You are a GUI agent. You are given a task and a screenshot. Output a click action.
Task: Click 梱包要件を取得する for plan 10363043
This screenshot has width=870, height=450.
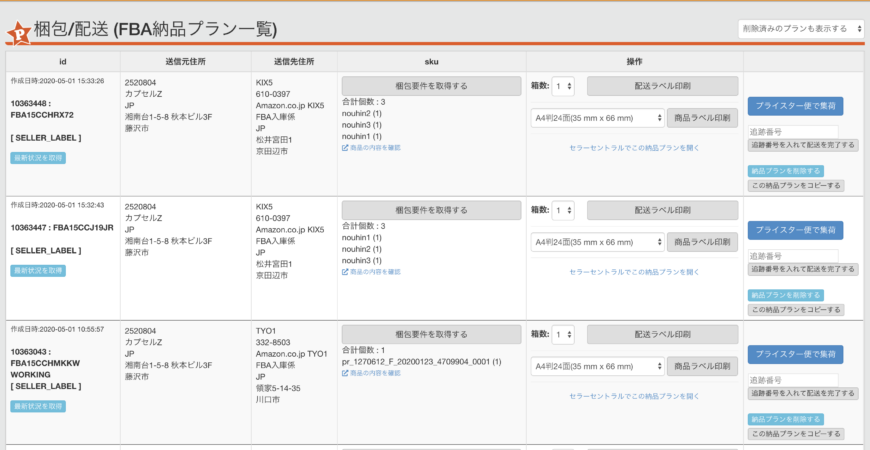click(x=432, y=335)
